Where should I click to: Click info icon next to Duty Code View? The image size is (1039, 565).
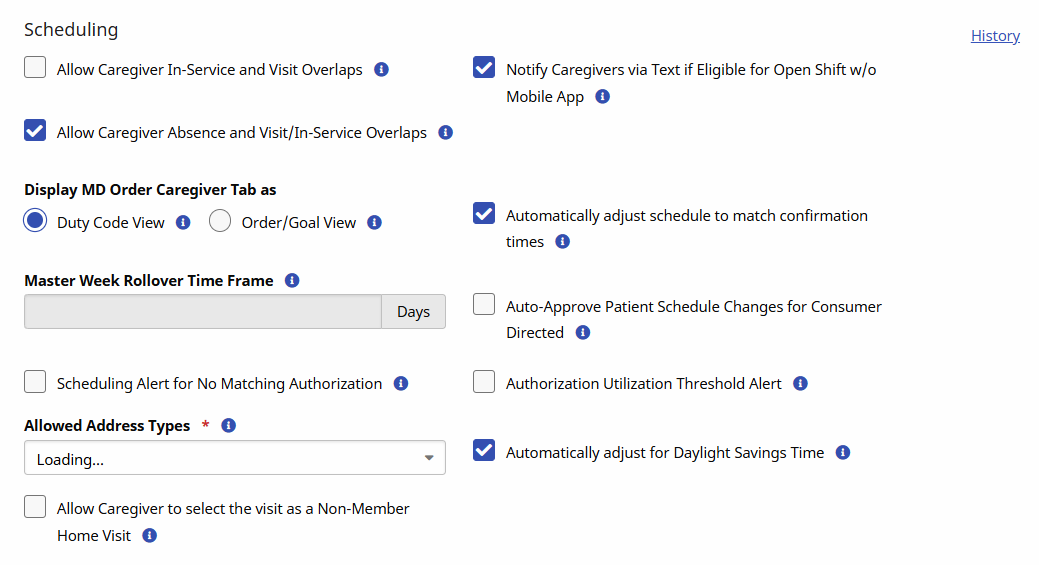coord(183,223)
